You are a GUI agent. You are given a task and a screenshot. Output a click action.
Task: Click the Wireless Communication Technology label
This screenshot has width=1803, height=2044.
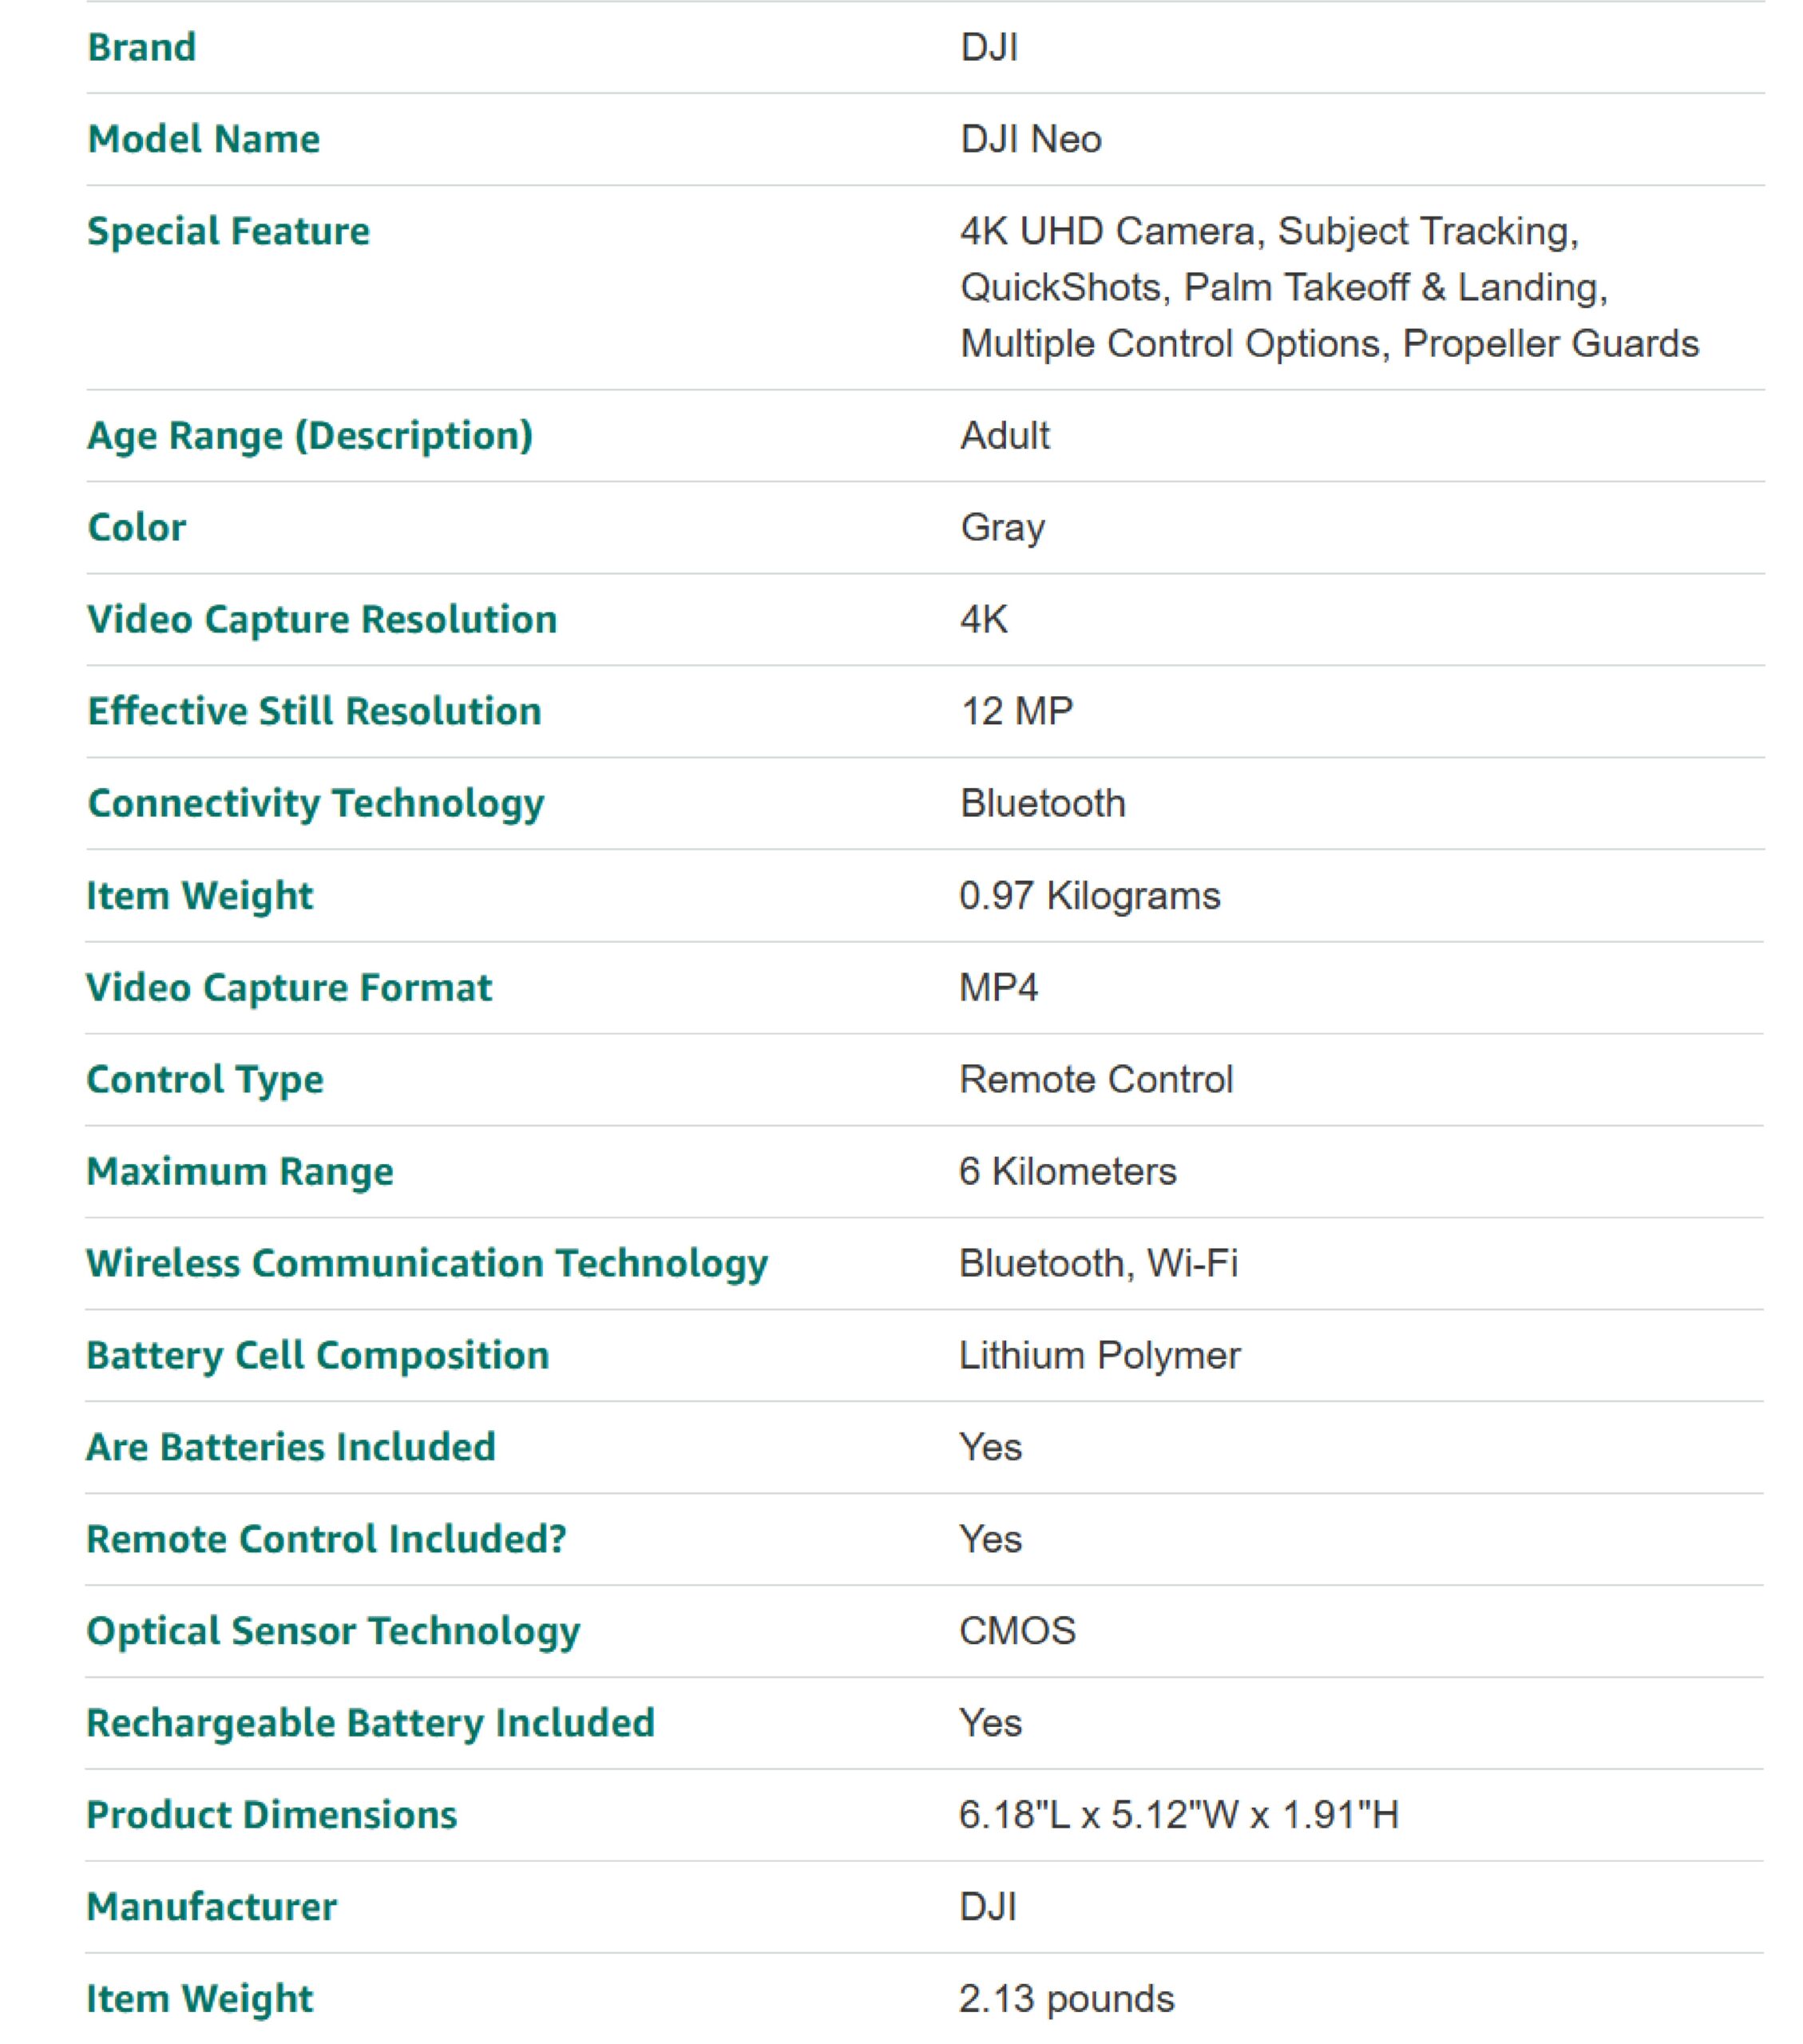[427, 1264]
